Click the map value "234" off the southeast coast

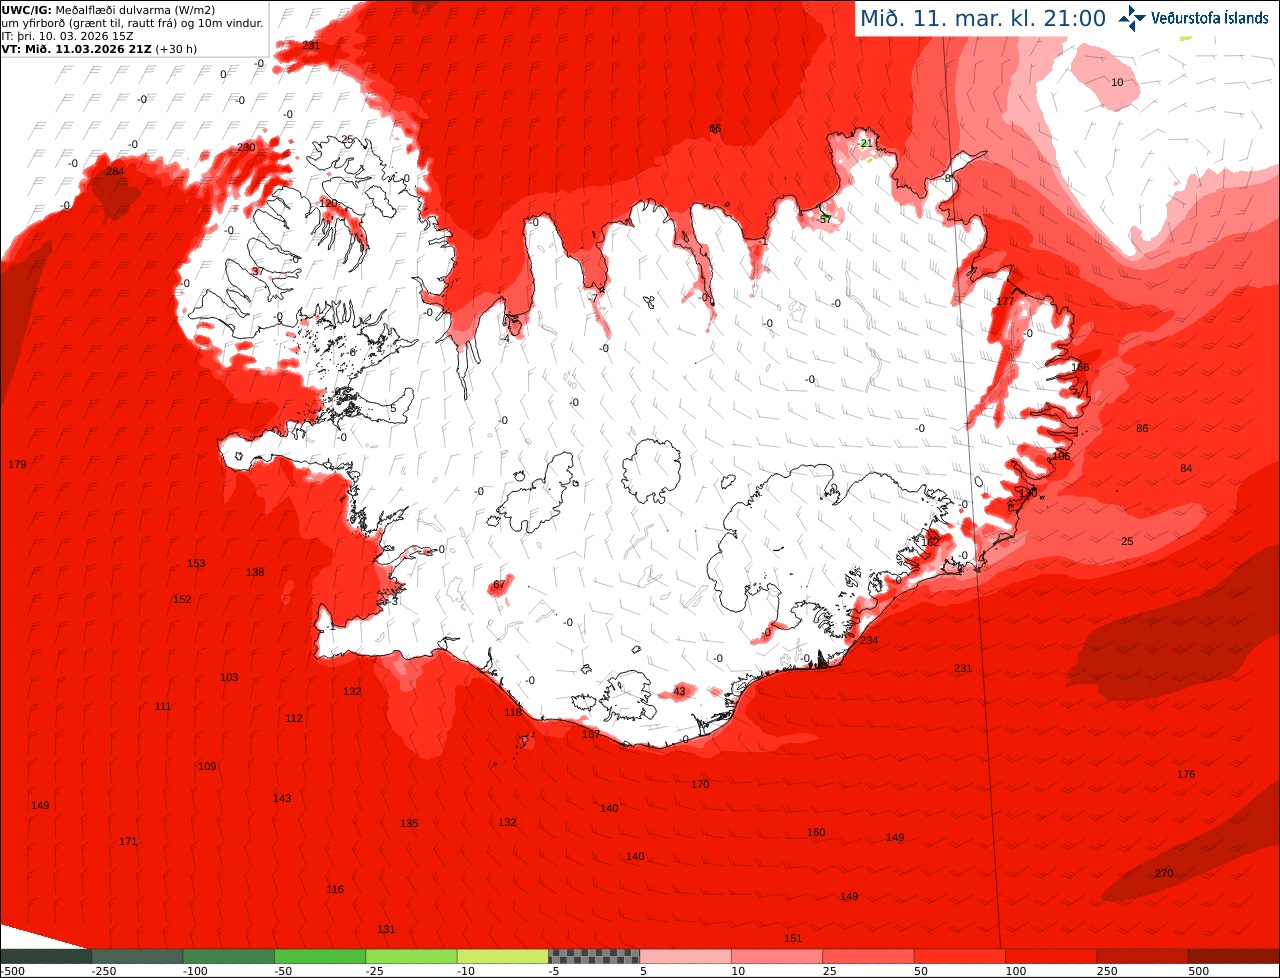869,640
